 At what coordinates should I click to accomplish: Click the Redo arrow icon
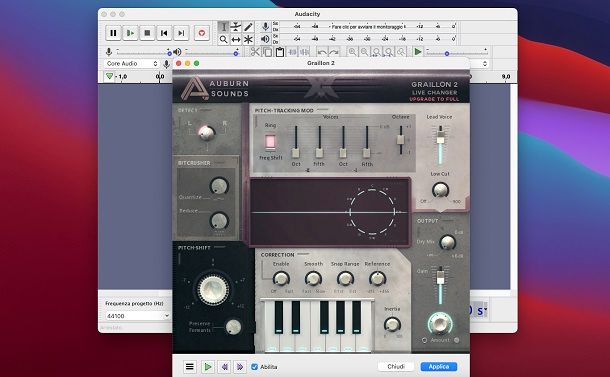[334, 52]
